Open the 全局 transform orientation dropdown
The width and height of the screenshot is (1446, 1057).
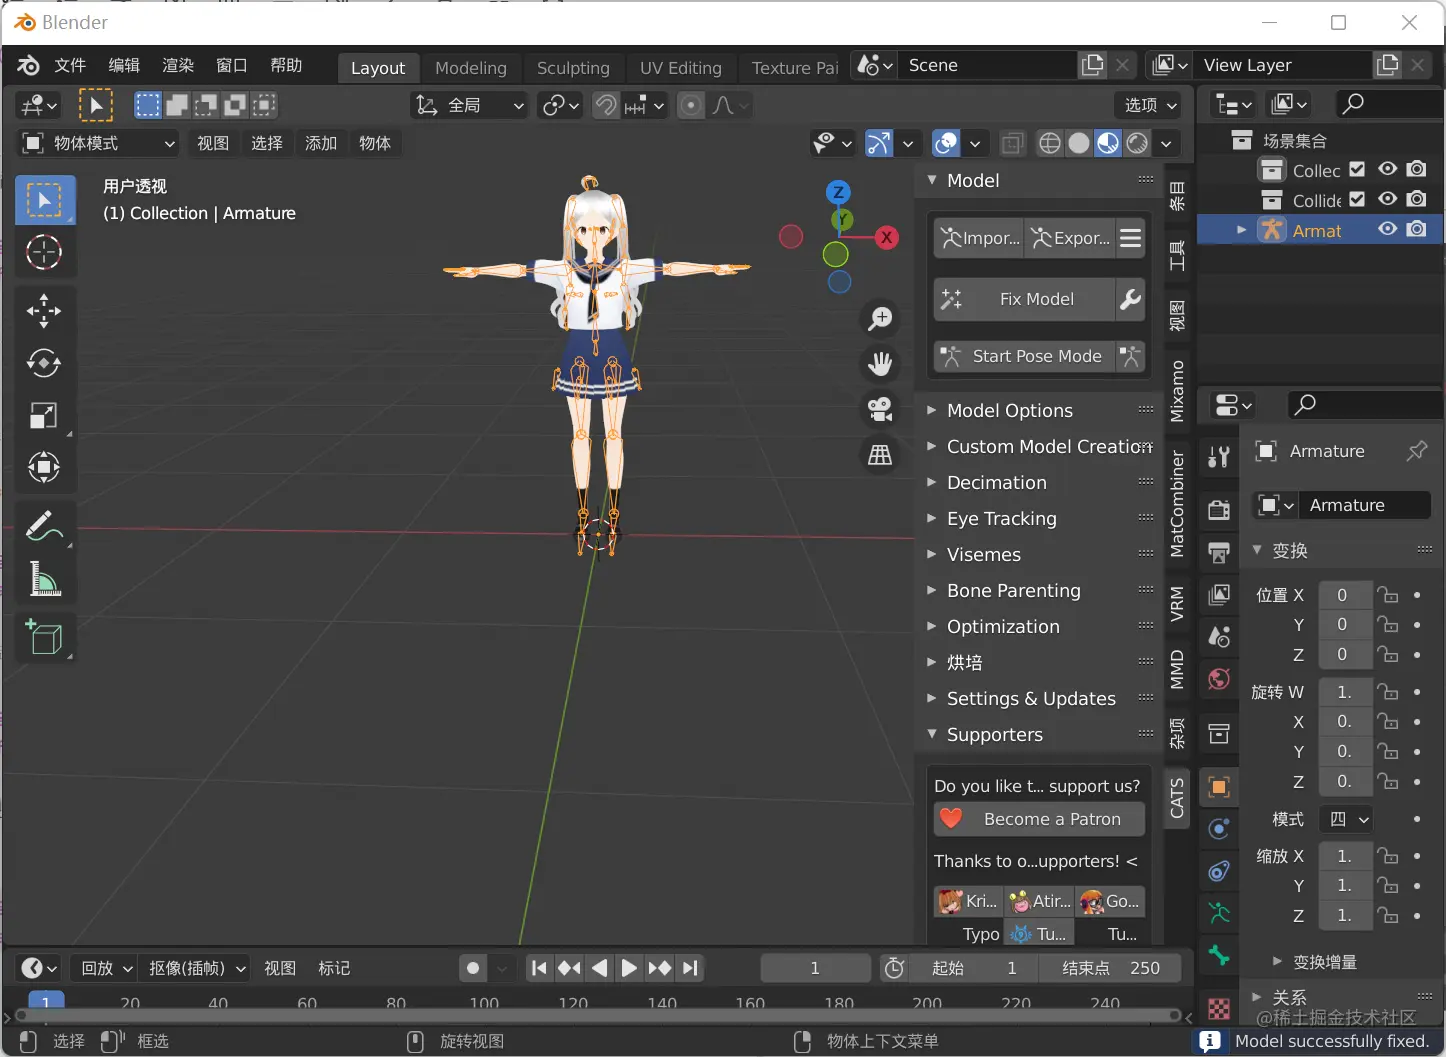[x=468, y=105]
